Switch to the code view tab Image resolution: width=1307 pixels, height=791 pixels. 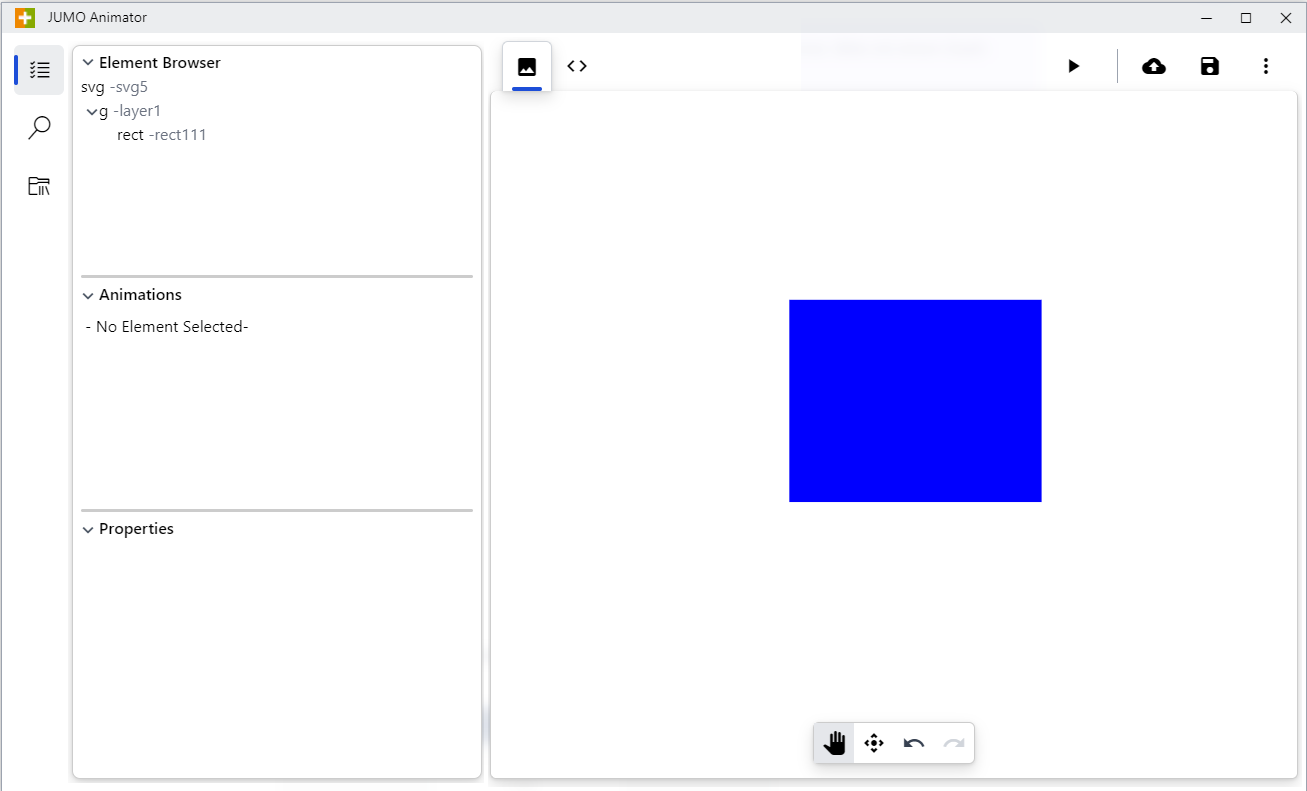(577, 66)
